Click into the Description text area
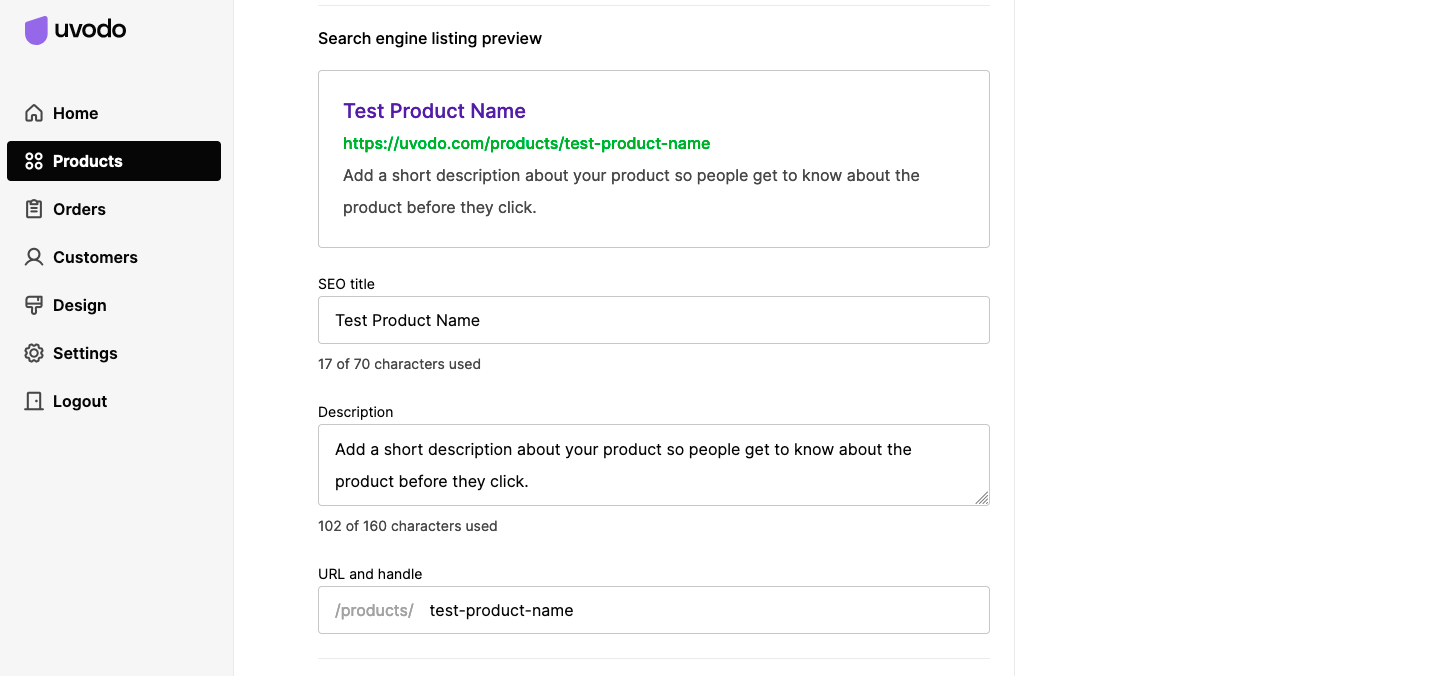Viewport: 1434px width, 676px height. click(x=653, y=465)
